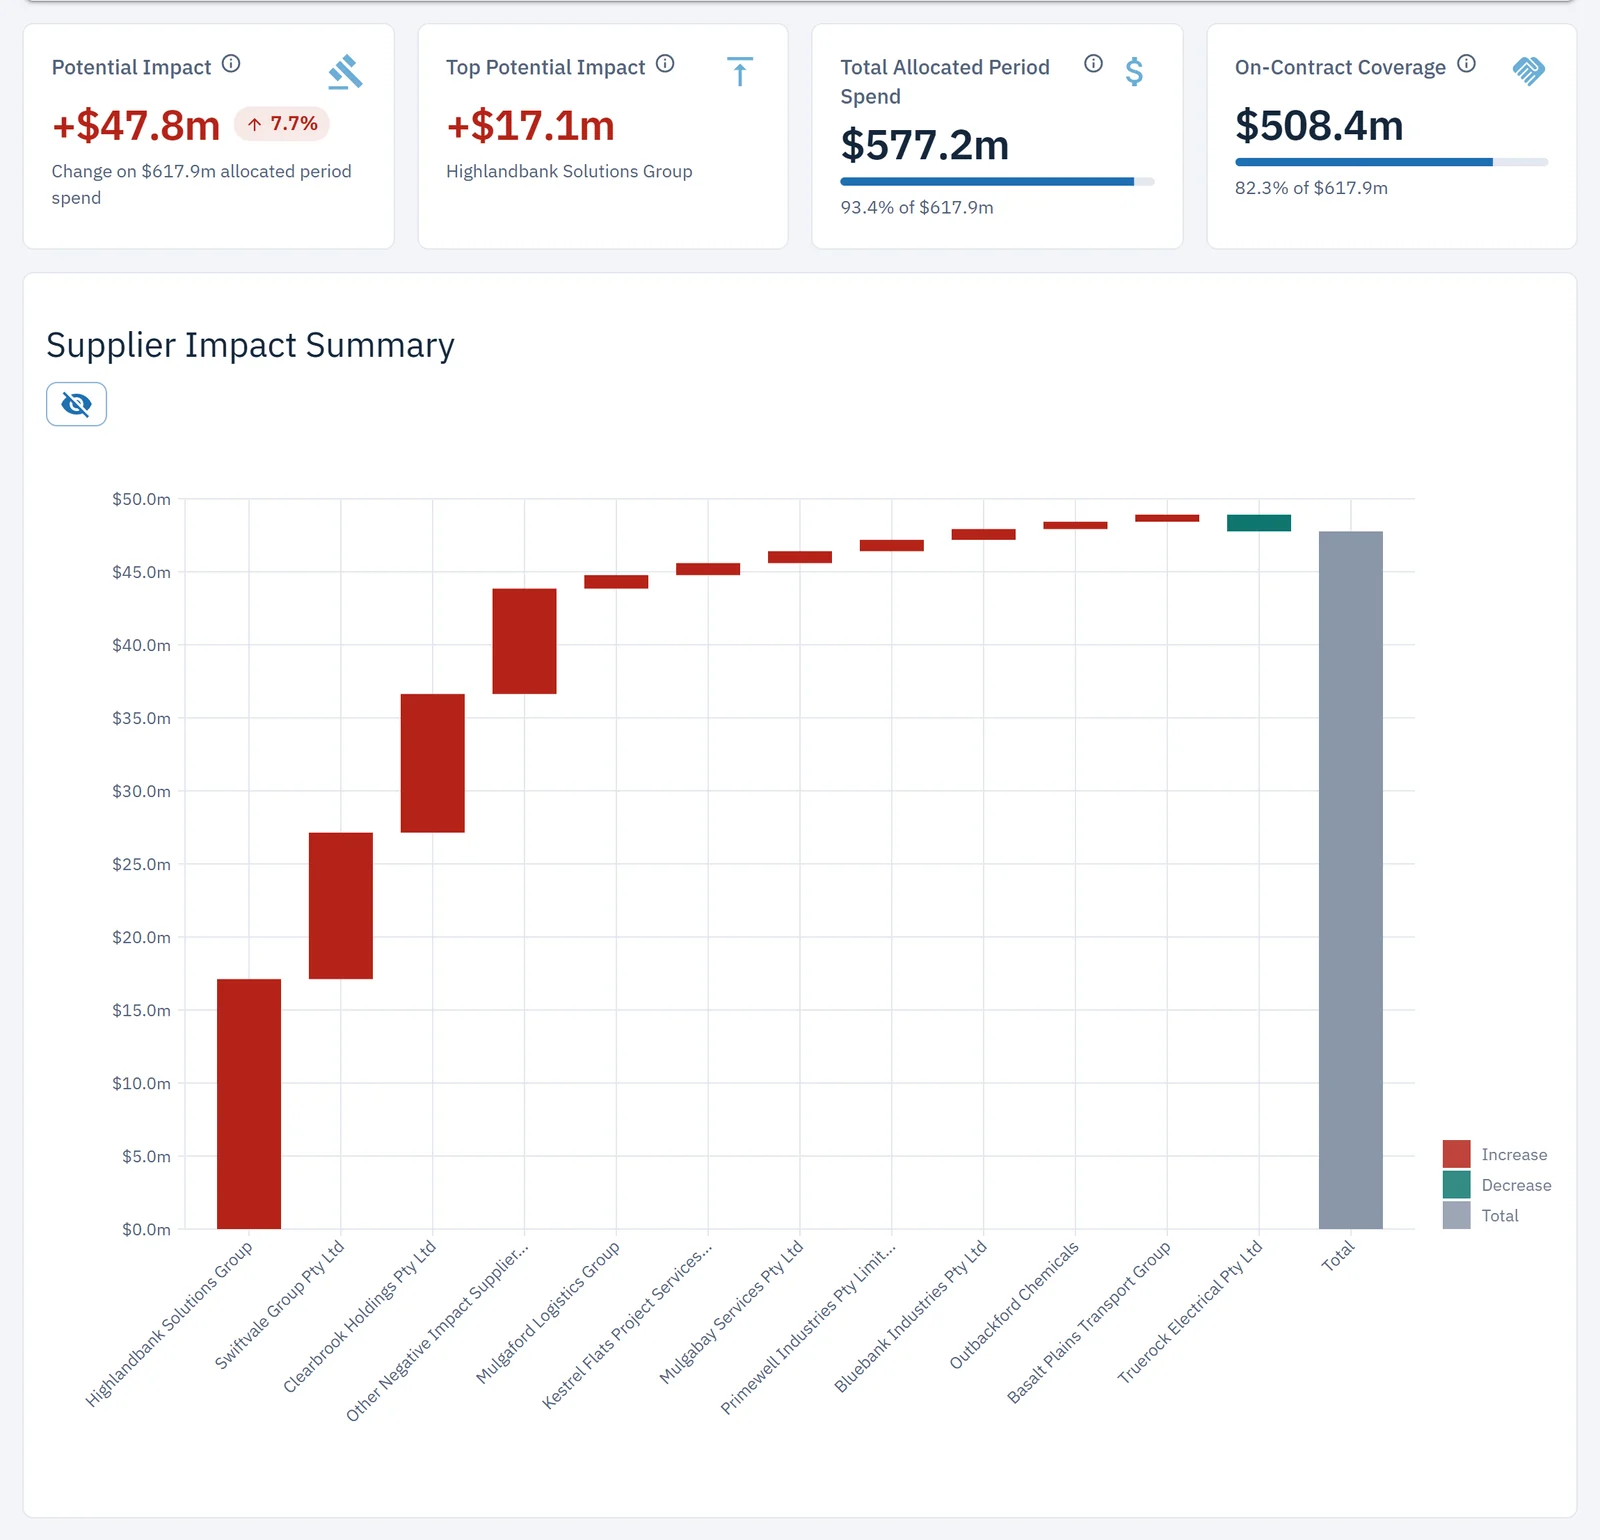Select the Clearbrook Holdings Pty Ltd bar

tap(433, 763)
